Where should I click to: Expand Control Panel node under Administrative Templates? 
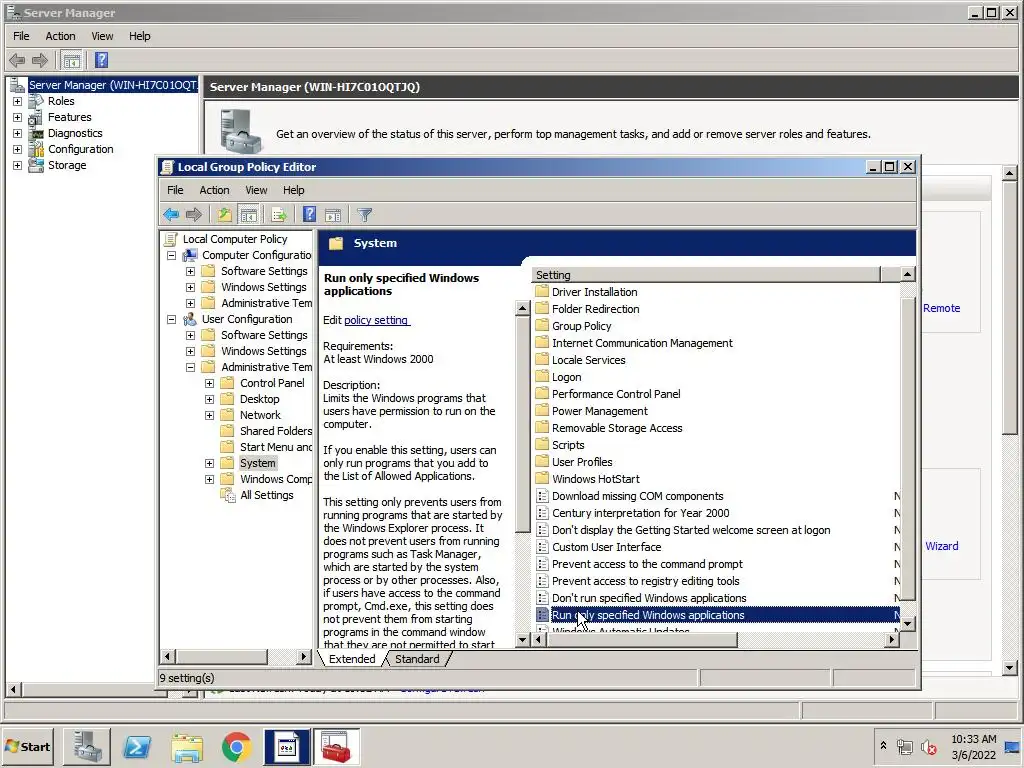click(x=209, y=383)
